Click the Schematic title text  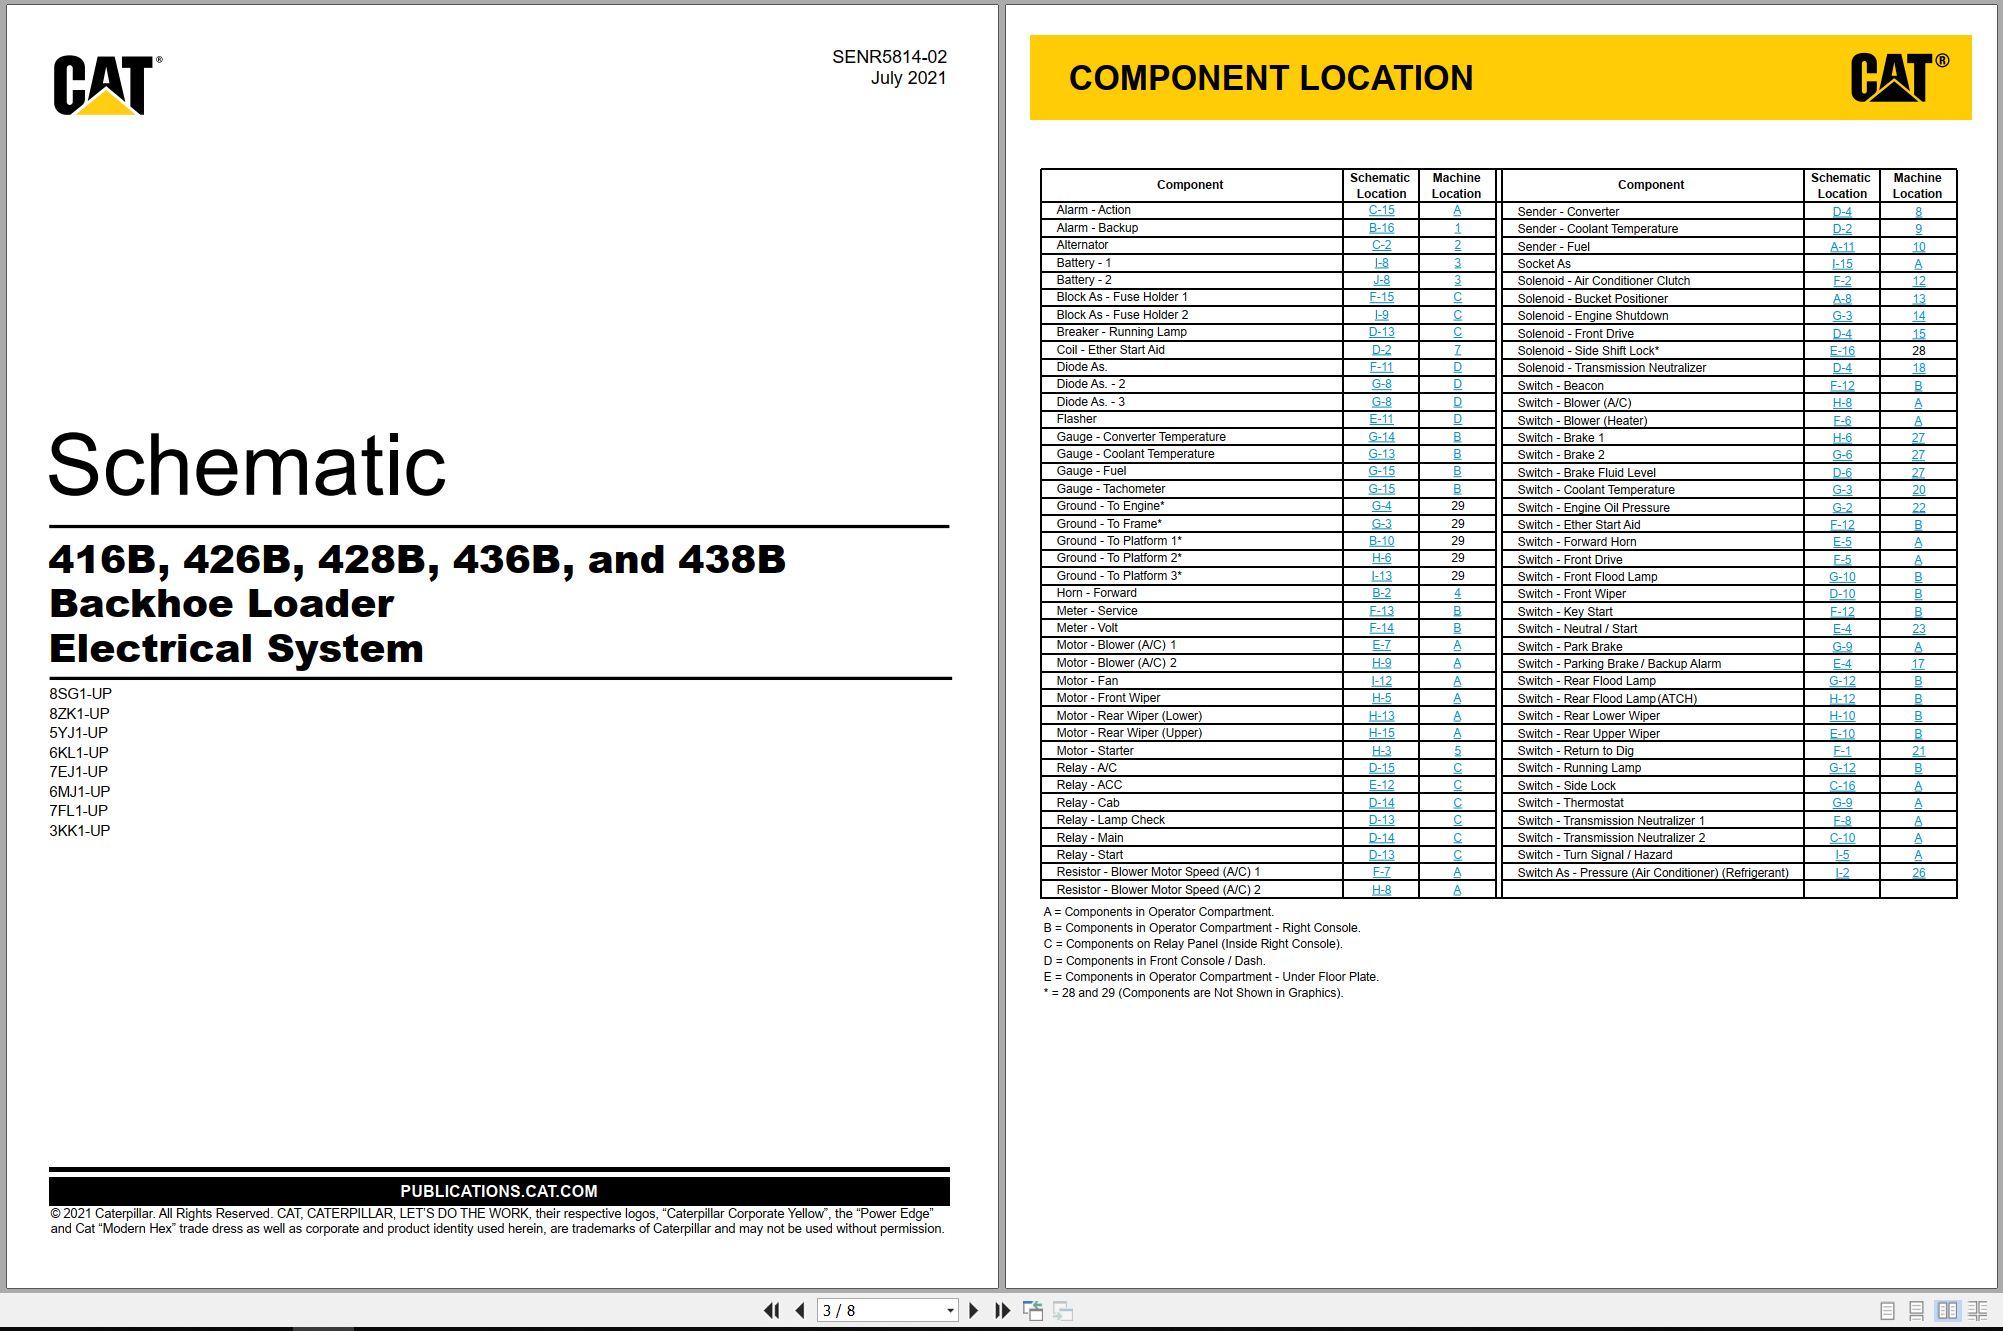click(x=247, y=465)
